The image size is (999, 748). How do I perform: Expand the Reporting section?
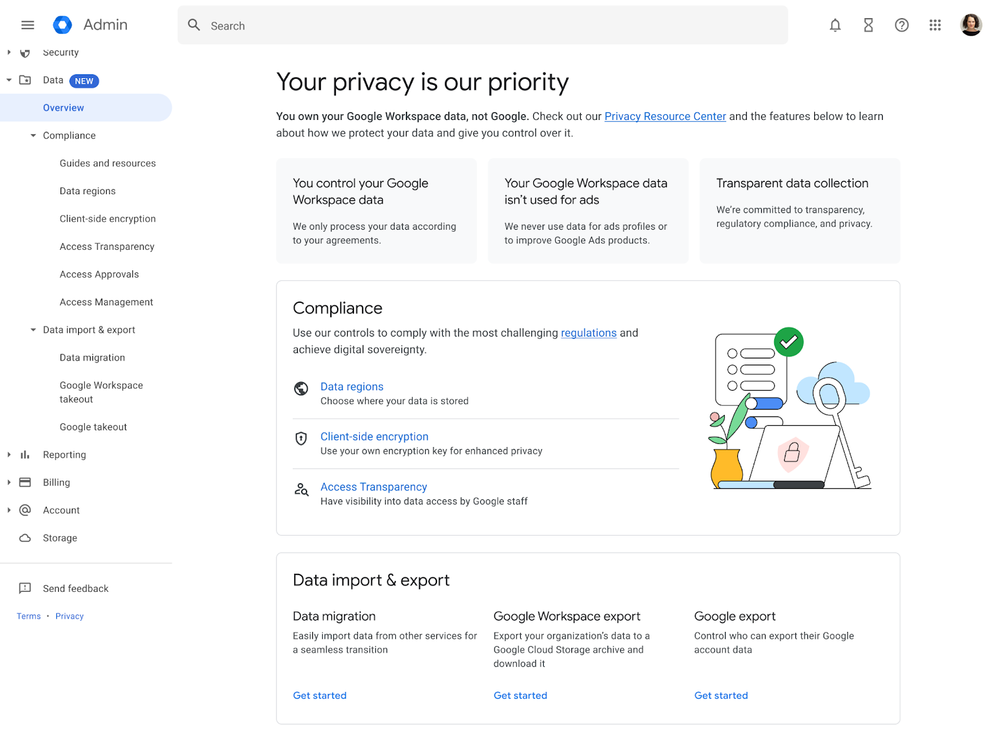9,455
